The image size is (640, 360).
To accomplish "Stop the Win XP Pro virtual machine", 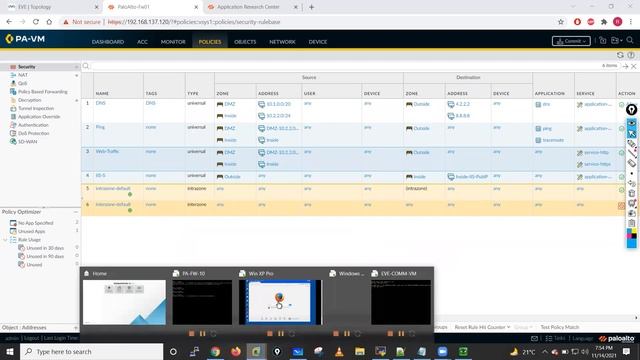I will point(269,333).
